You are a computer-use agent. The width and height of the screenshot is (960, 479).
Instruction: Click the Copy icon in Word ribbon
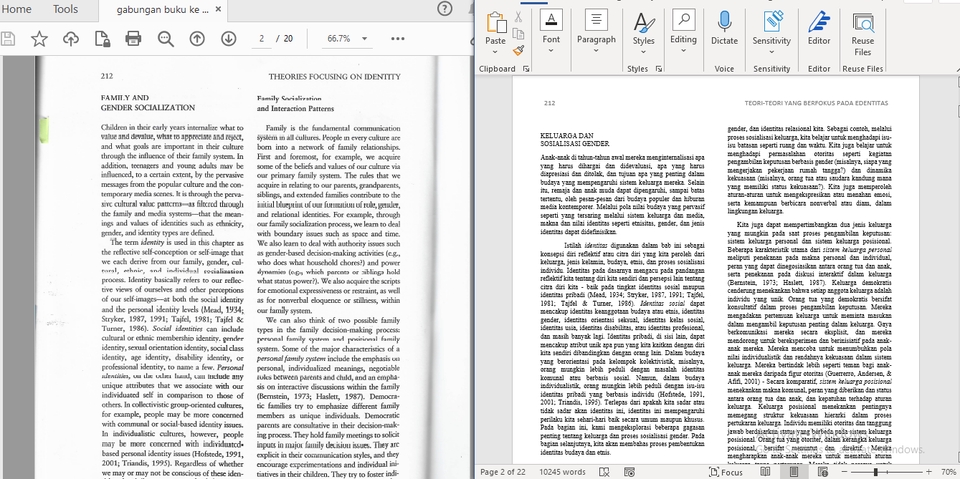[519, 34]
